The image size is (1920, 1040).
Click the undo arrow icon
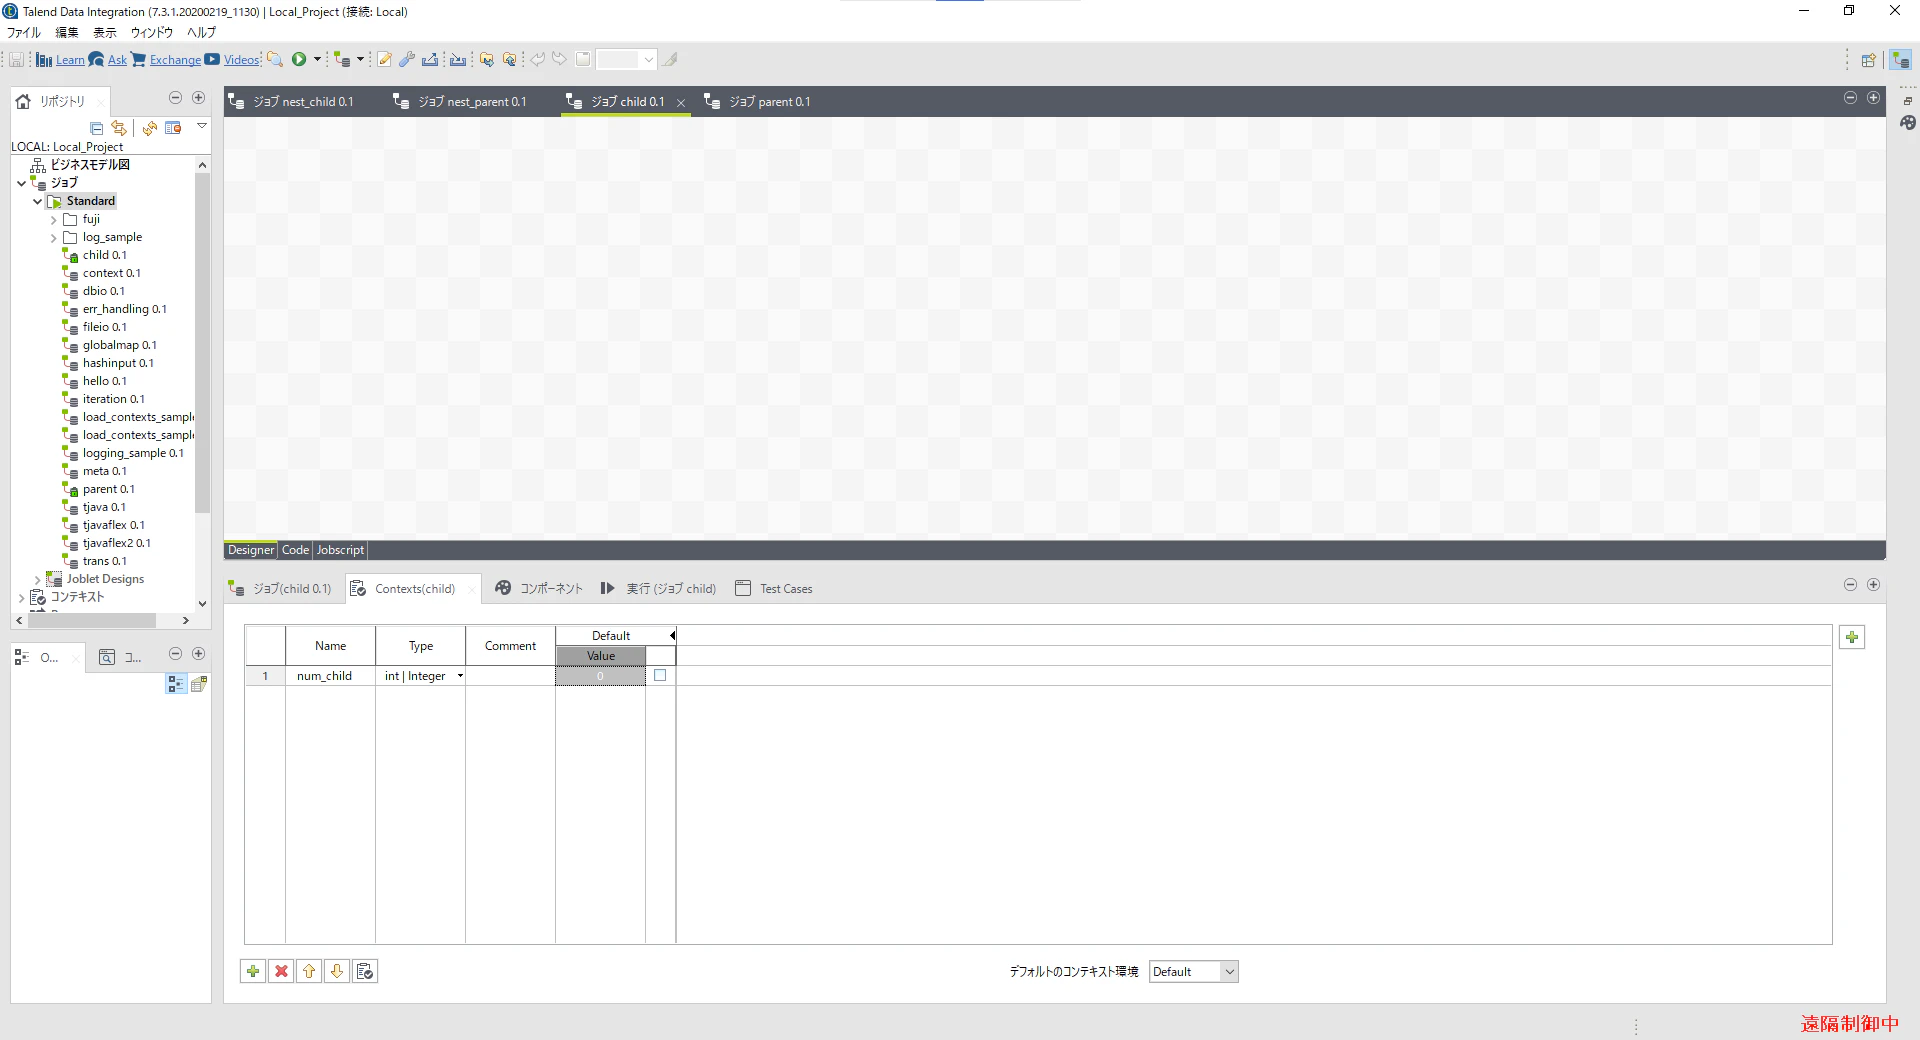pos(538,60)
